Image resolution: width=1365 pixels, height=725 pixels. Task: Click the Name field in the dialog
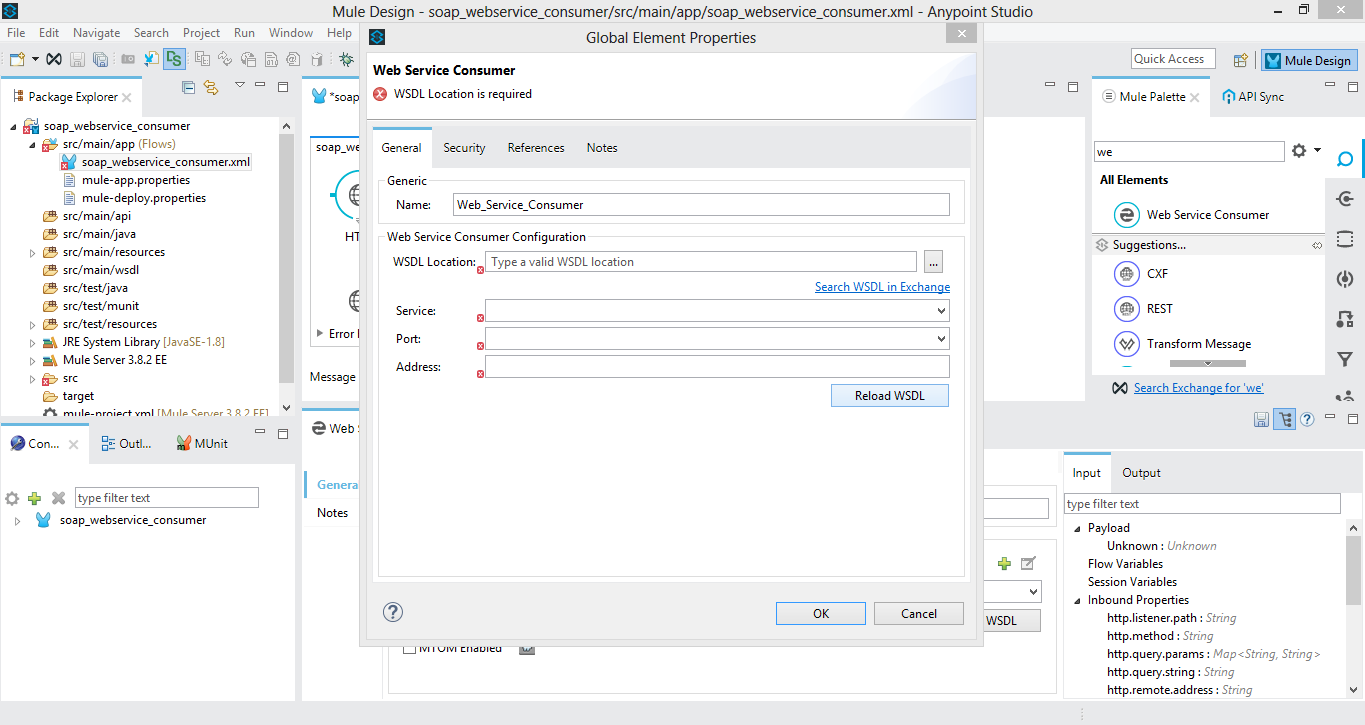(x=701, y=205)
